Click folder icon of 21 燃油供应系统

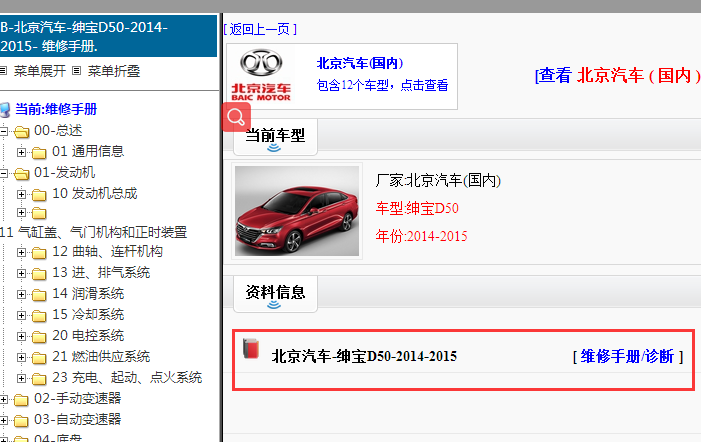coord(39,358)
